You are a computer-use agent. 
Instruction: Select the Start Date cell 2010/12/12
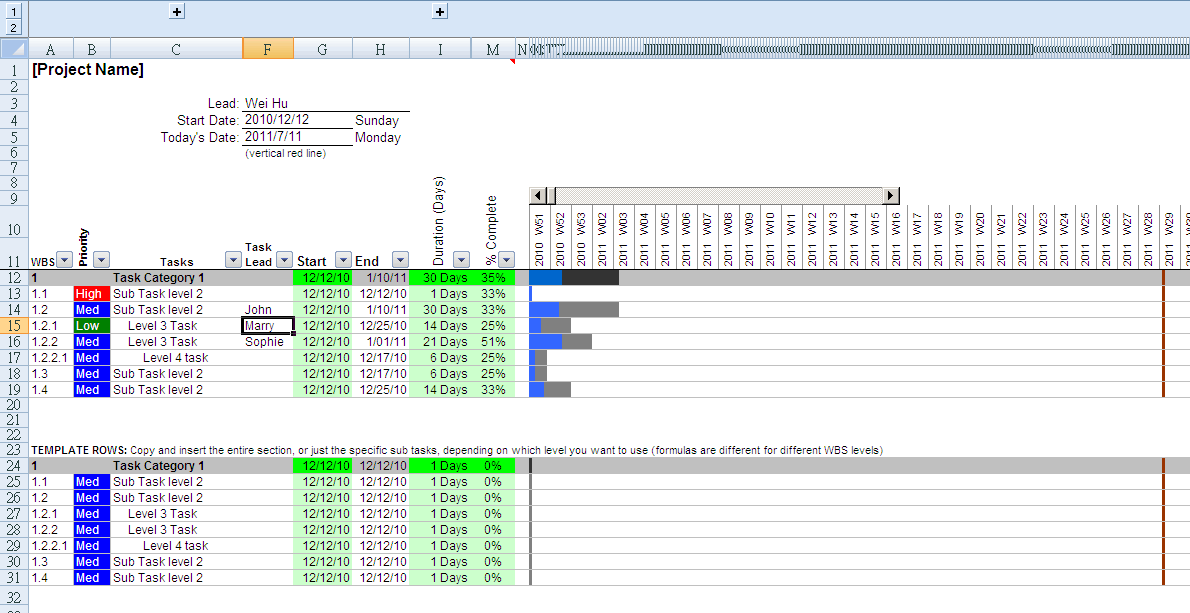tap(298, 120)
